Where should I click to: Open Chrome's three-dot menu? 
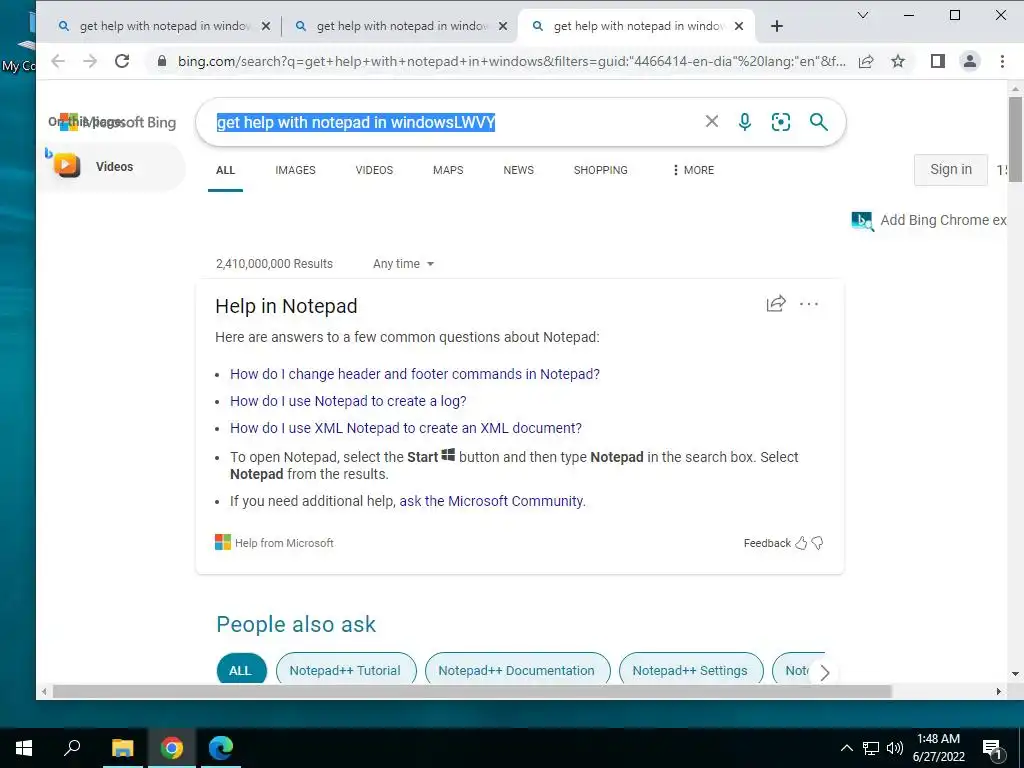tap(1002, 61)
